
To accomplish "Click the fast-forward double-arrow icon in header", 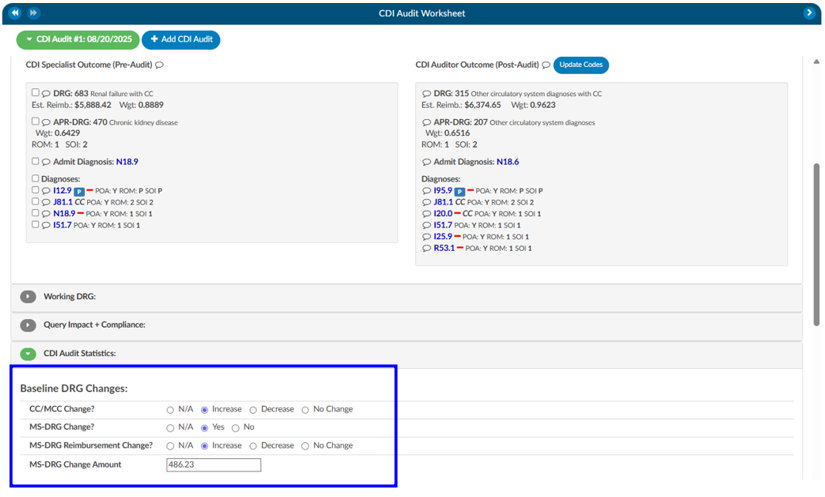I will (33, 13).
